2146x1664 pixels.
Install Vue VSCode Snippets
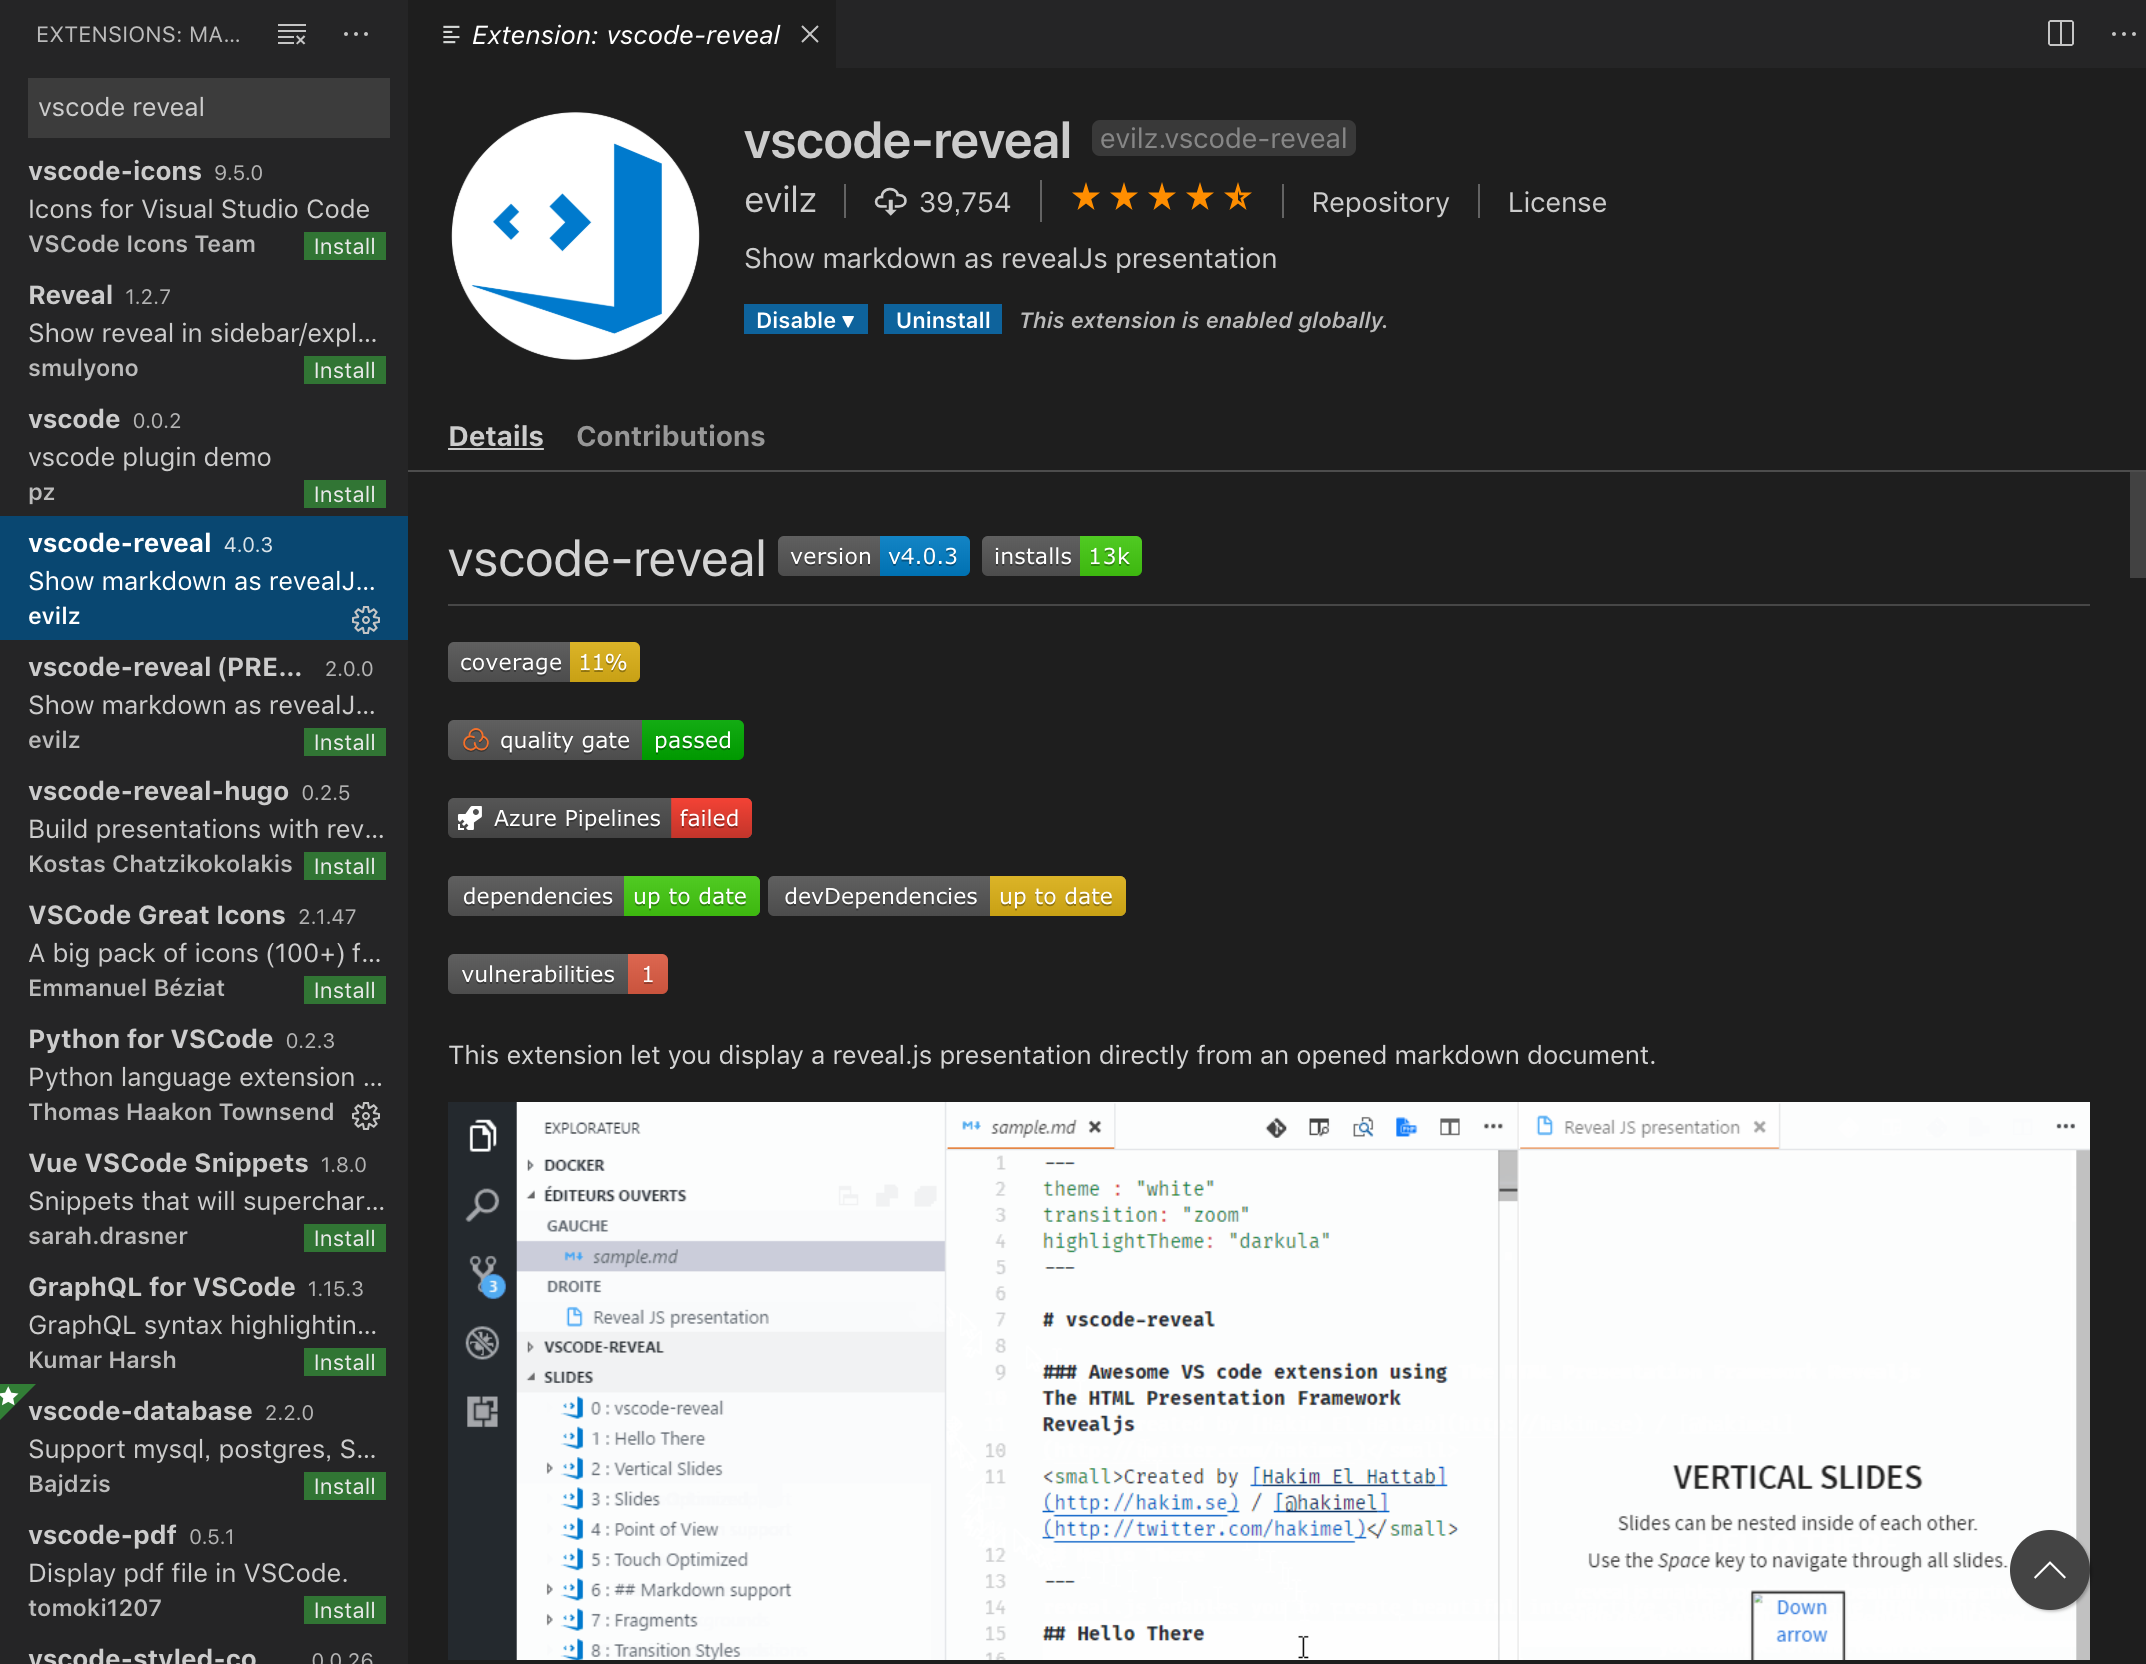[344, 1238]
